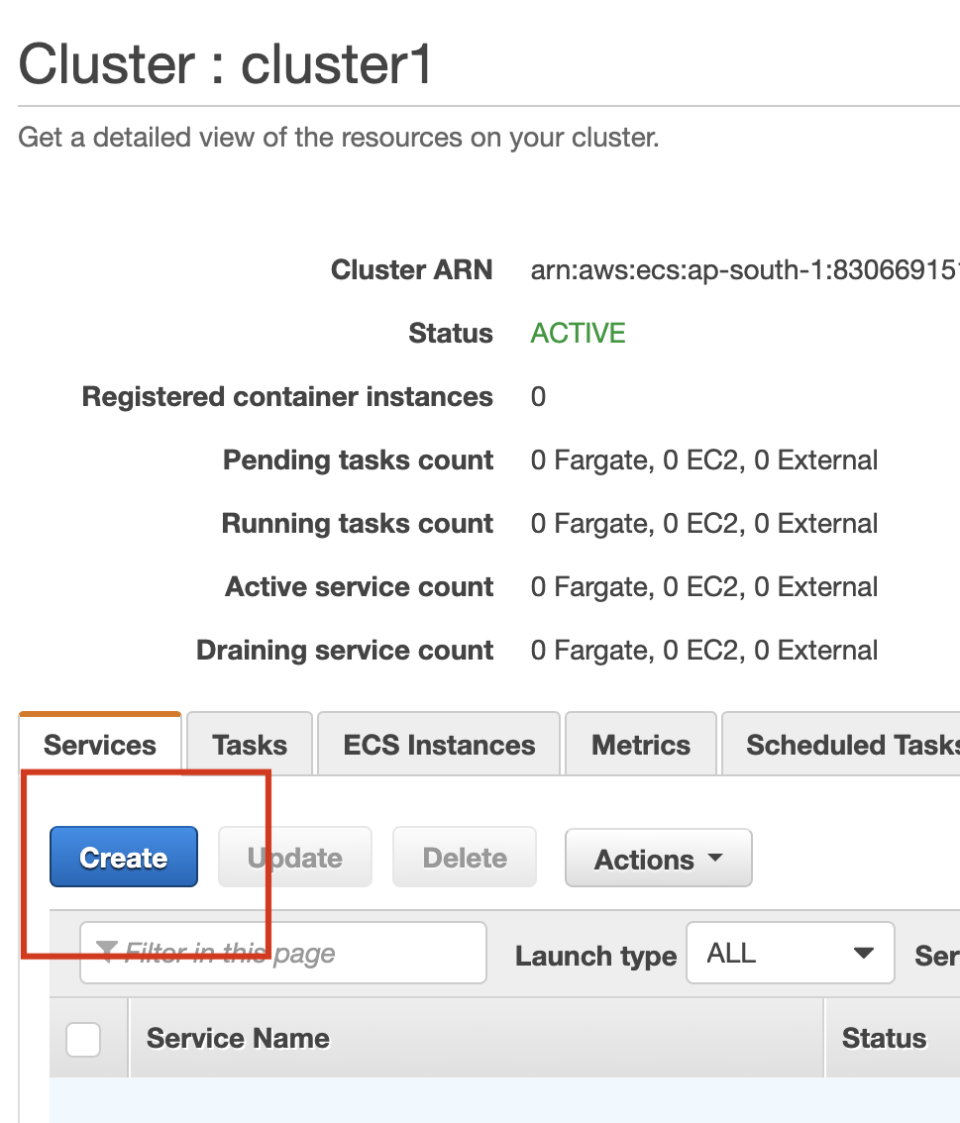This screenshot has width=960, height=1123.
Task: Click the Create service button
Action: point(123,857)
